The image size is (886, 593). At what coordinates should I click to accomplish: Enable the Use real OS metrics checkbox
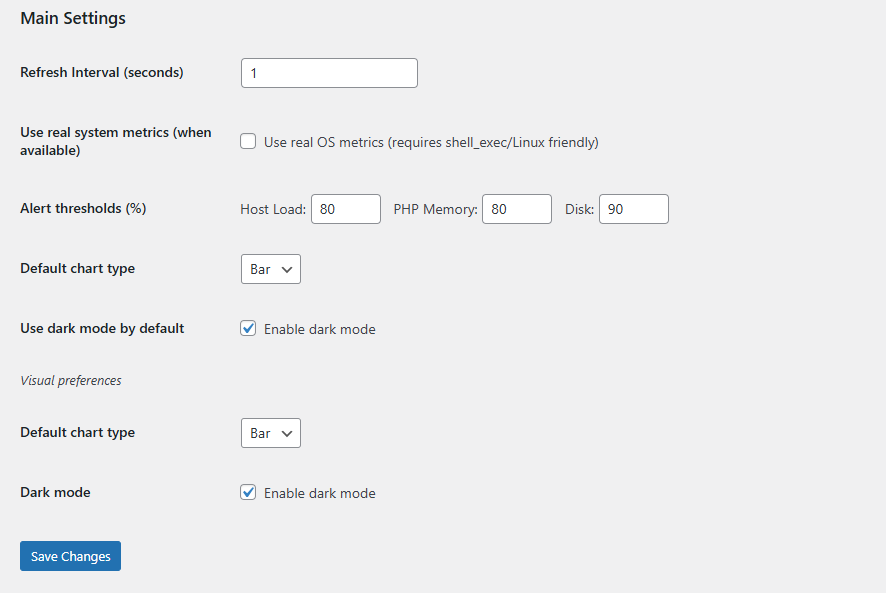[x=248, y=141]
